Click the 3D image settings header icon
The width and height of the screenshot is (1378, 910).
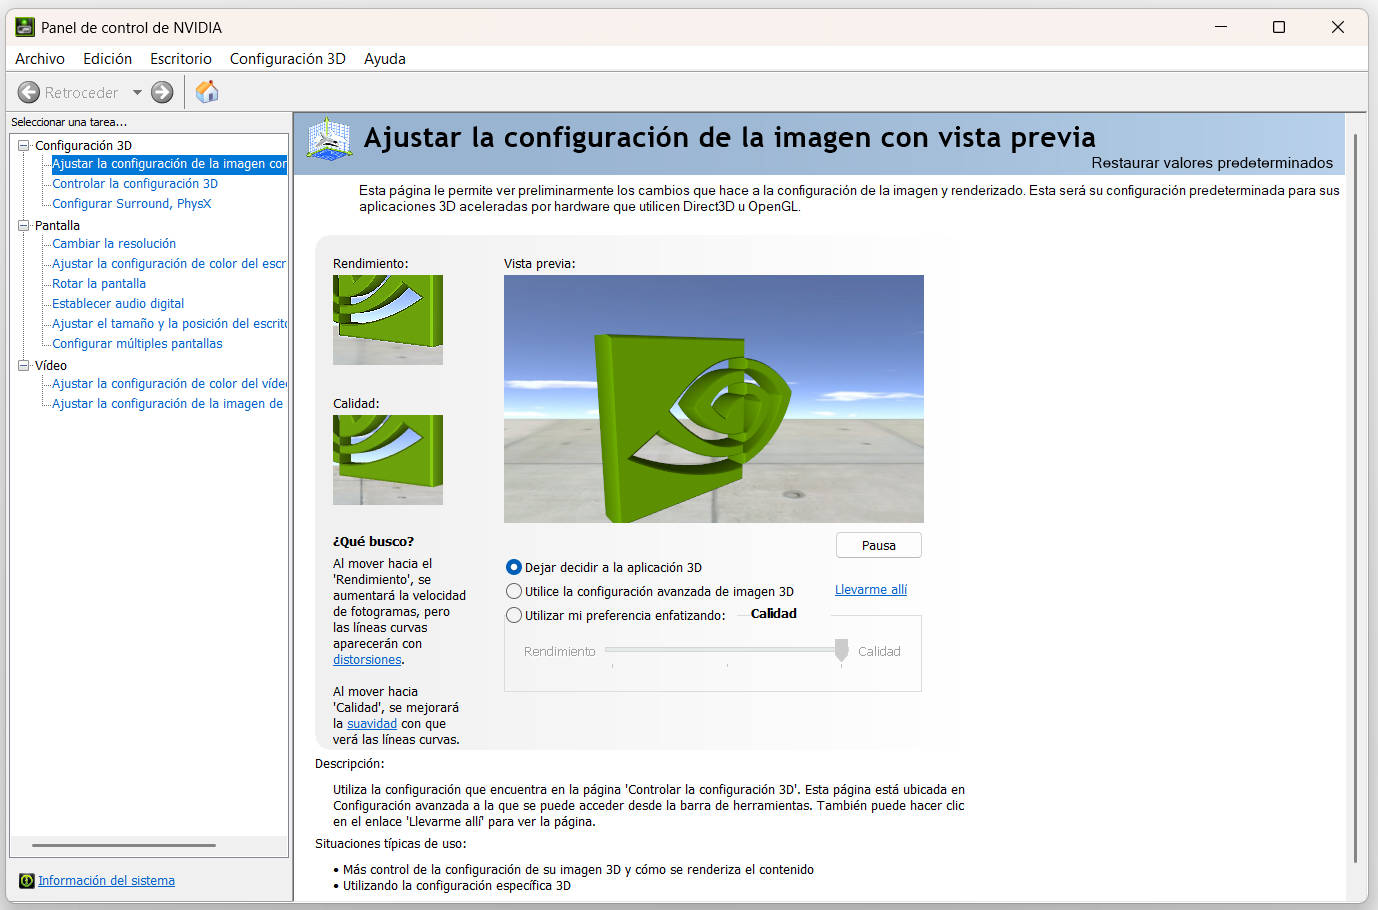pyautogui.click(x=329, y=139)
